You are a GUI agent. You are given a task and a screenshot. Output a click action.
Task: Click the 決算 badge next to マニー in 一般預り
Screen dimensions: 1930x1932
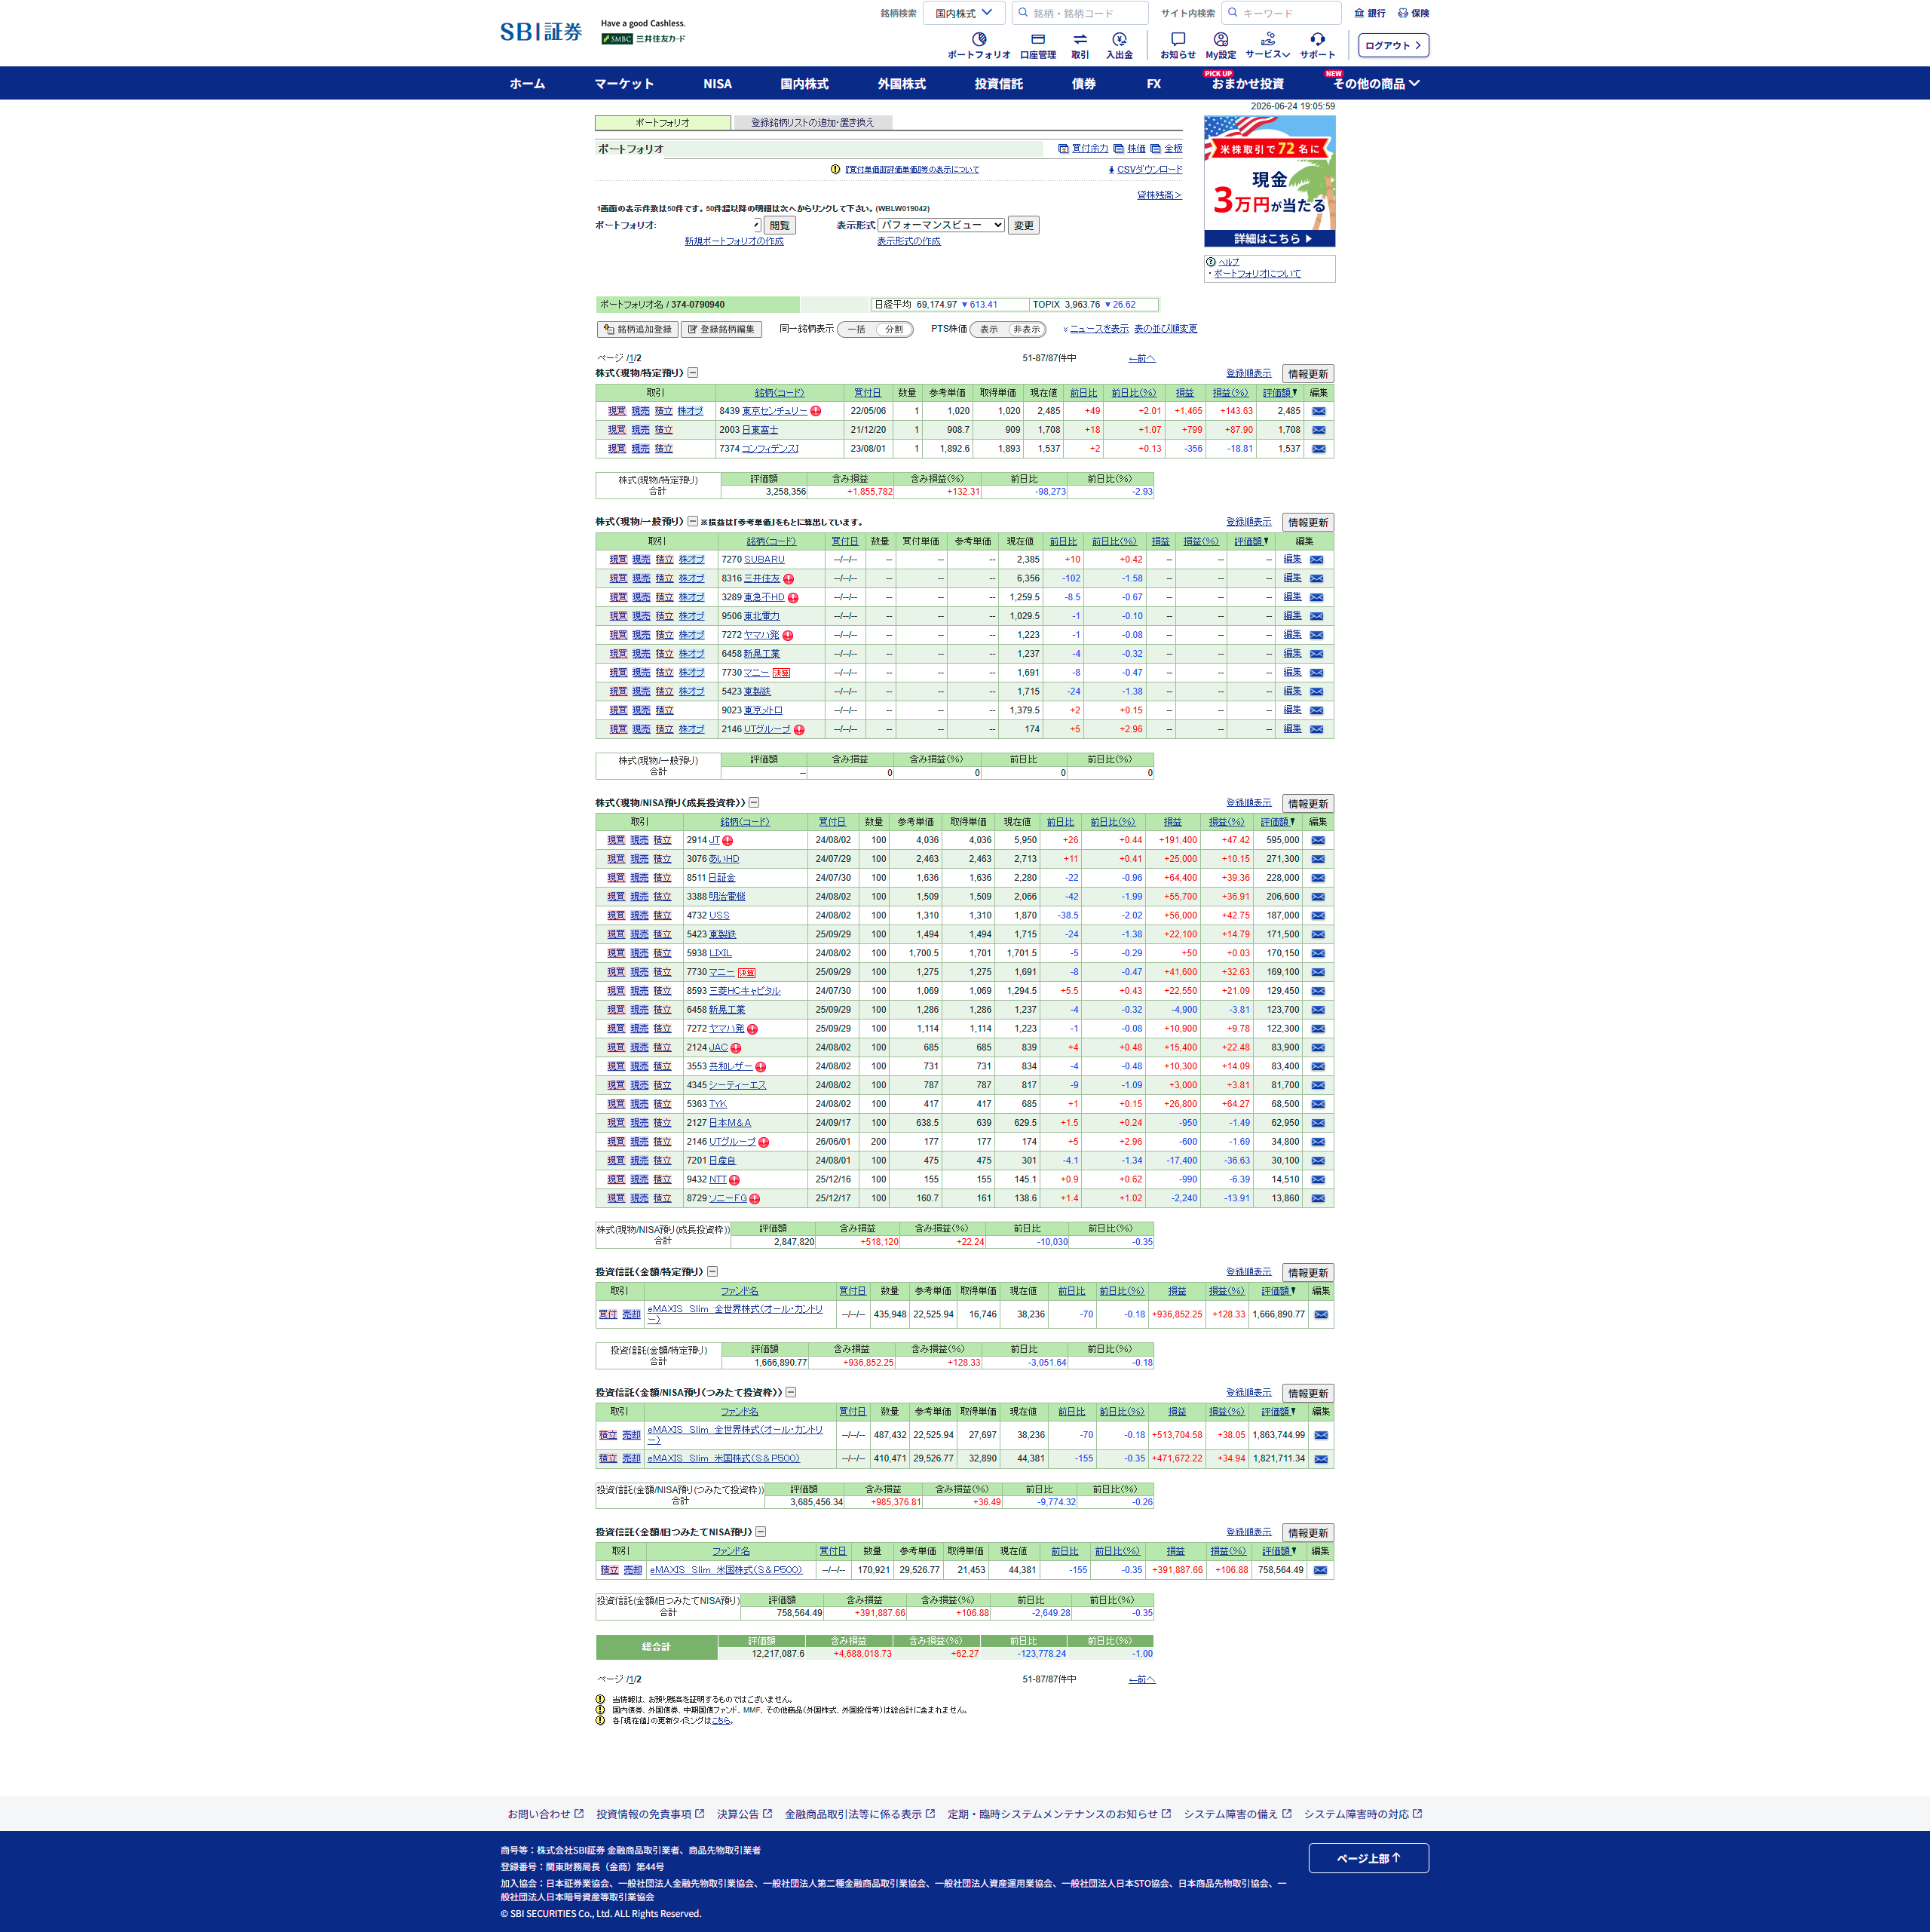[x=781, y=673]
